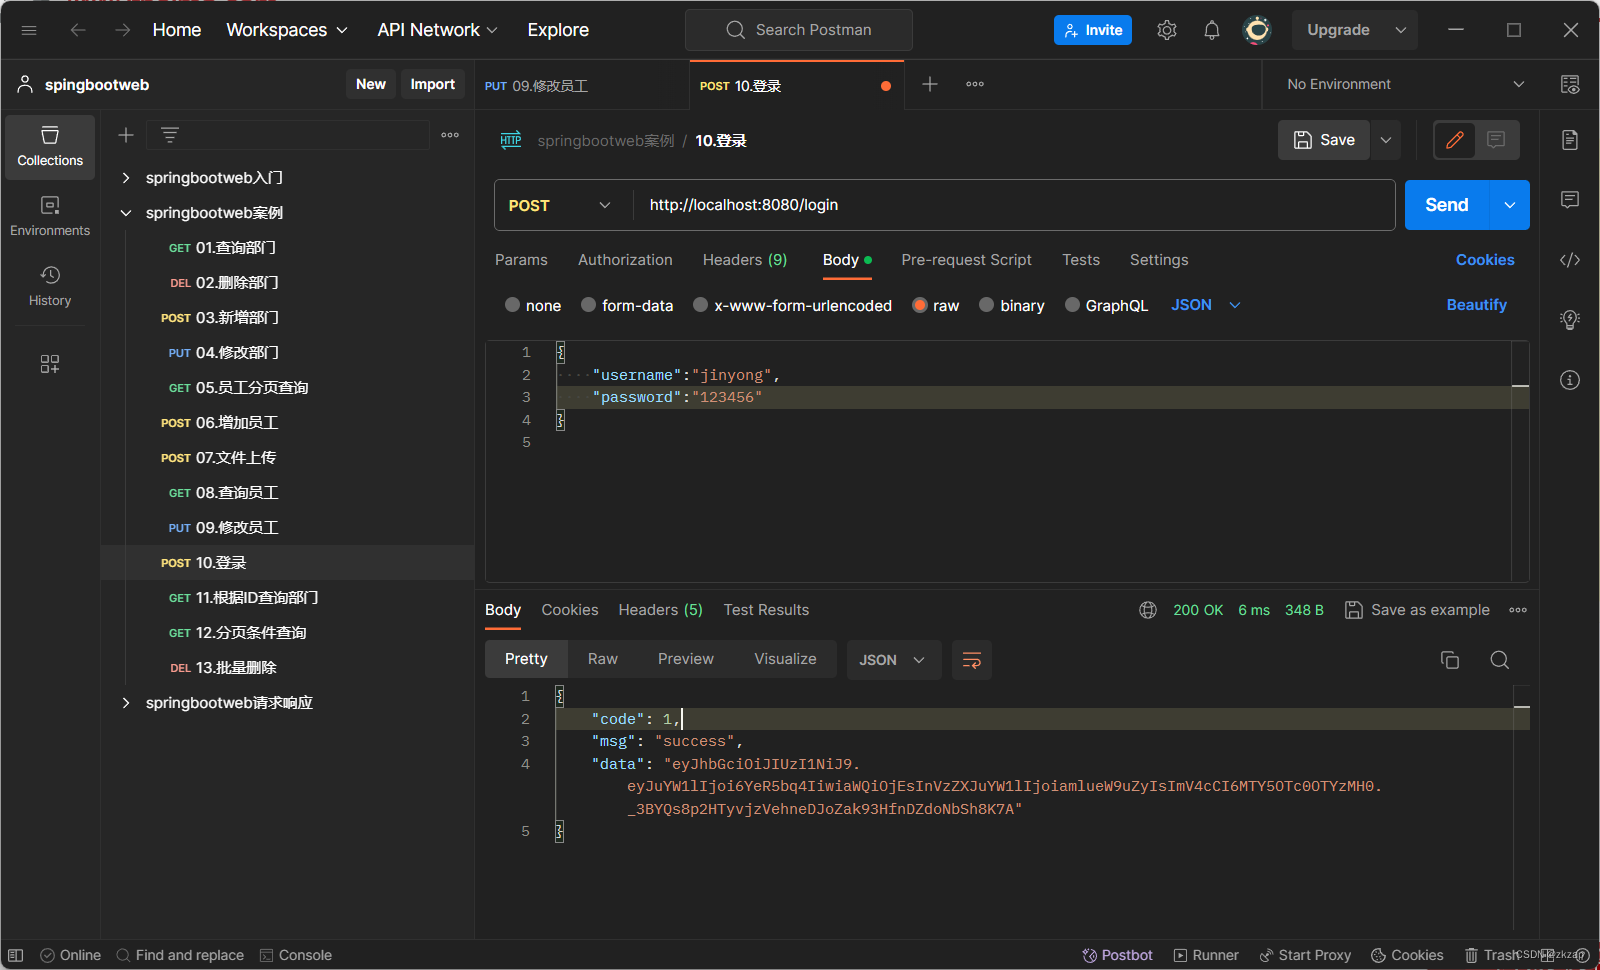Click the collections filter icon
The image size is (1600, 970).
point(170,135)
